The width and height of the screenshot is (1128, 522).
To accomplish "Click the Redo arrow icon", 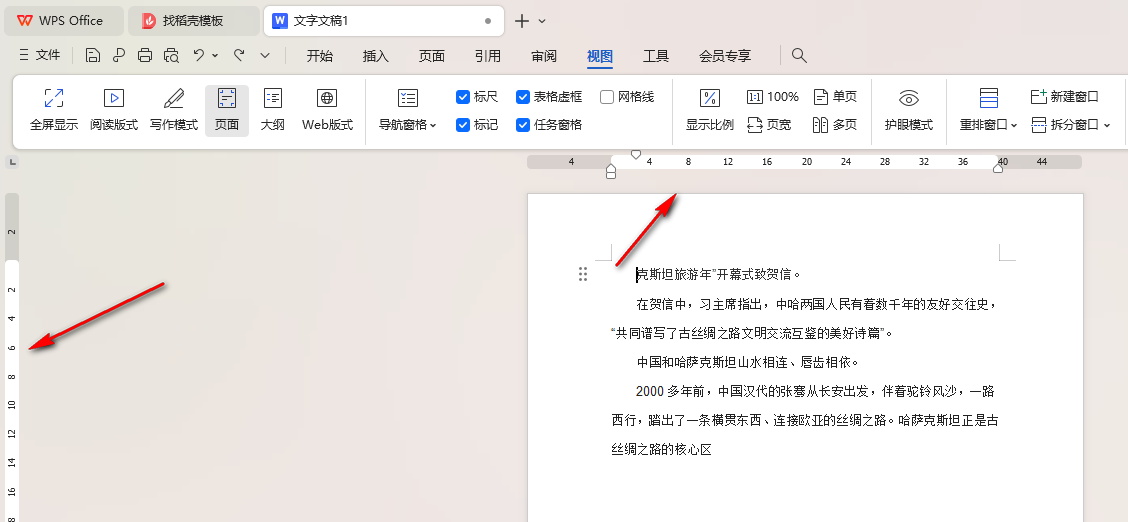I will point(240,55).
